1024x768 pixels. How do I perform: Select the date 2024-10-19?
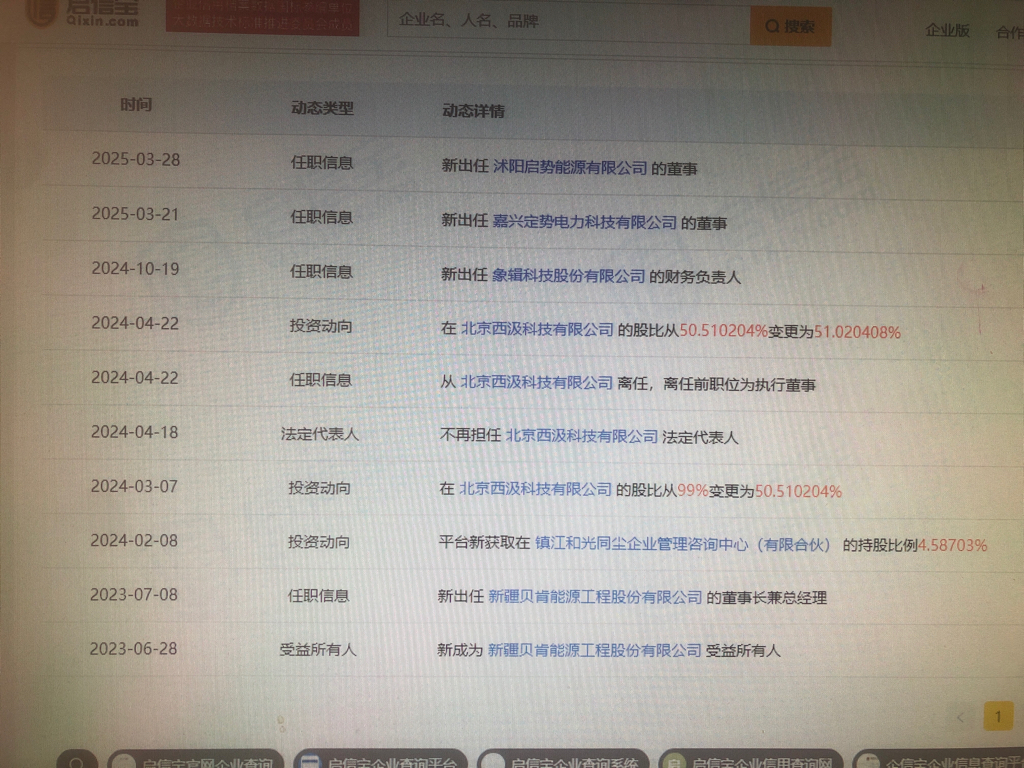pyautogui.click(x=135, y=268)
